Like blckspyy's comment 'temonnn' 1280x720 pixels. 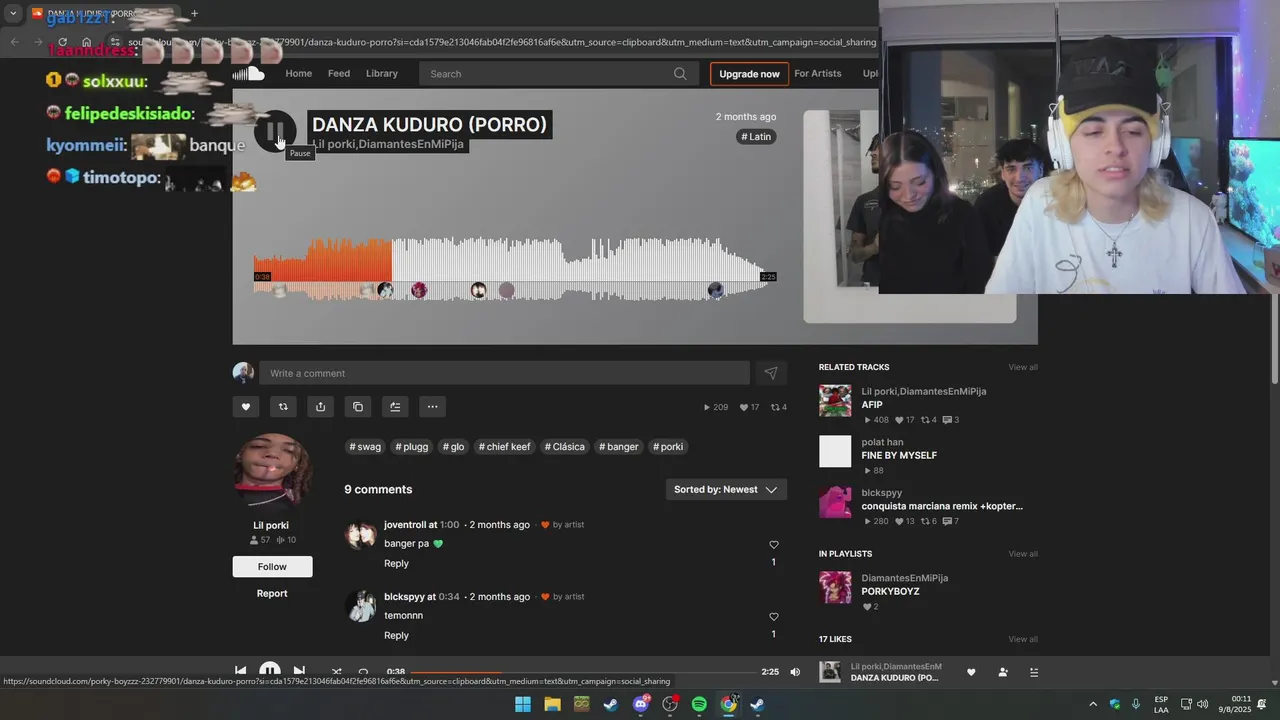coord(773,617)
